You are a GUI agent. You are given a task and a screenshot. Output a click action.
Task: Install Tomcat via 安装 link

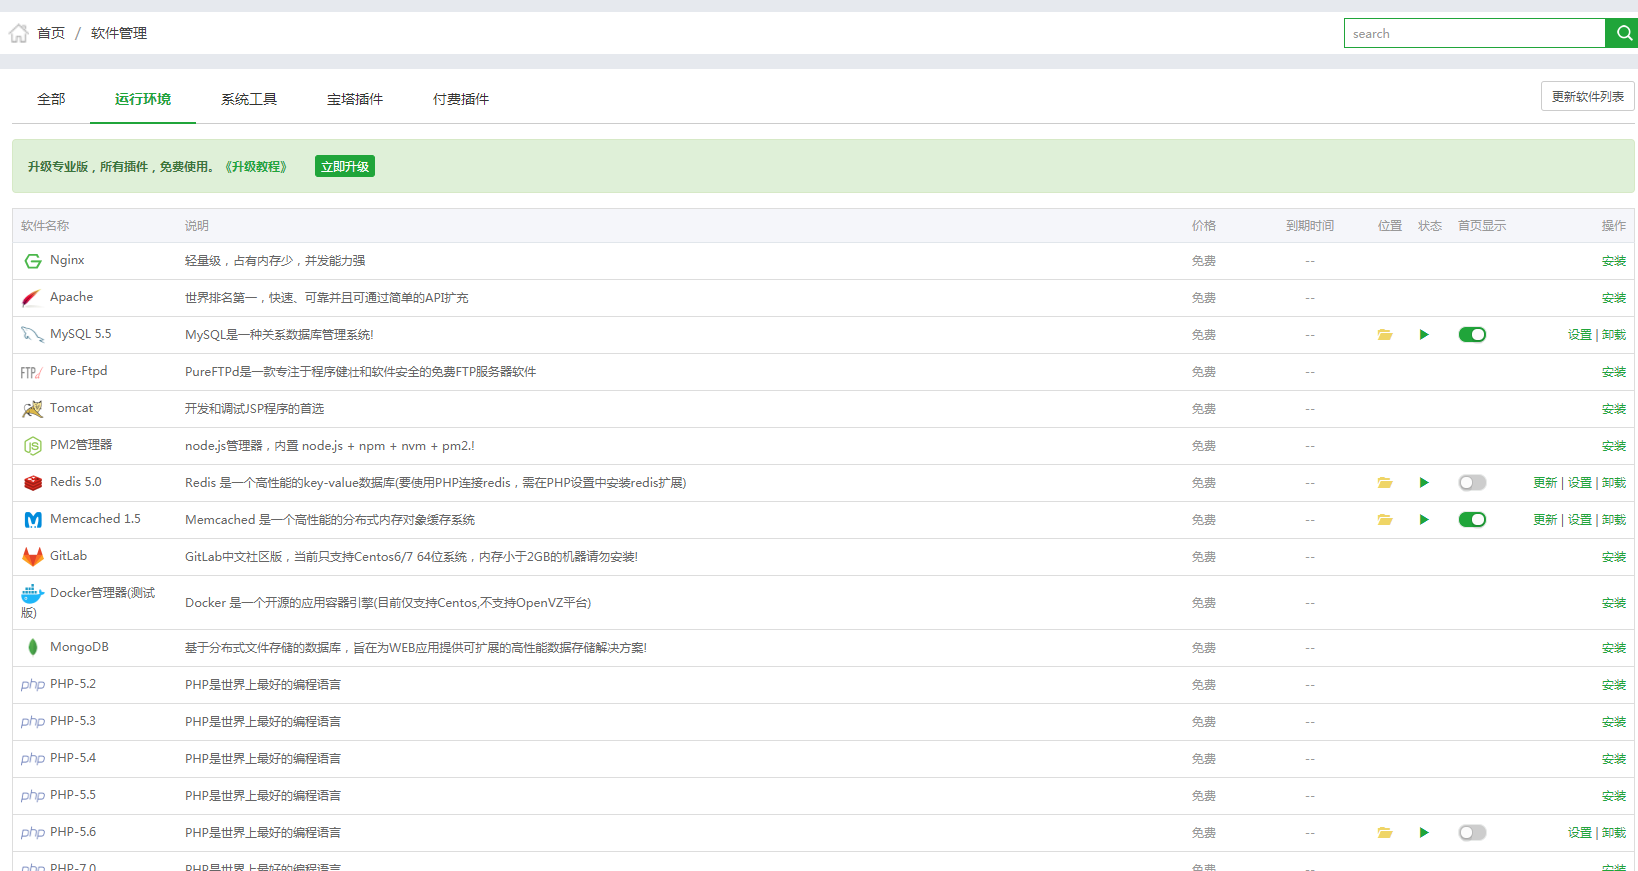point(1614,409)
